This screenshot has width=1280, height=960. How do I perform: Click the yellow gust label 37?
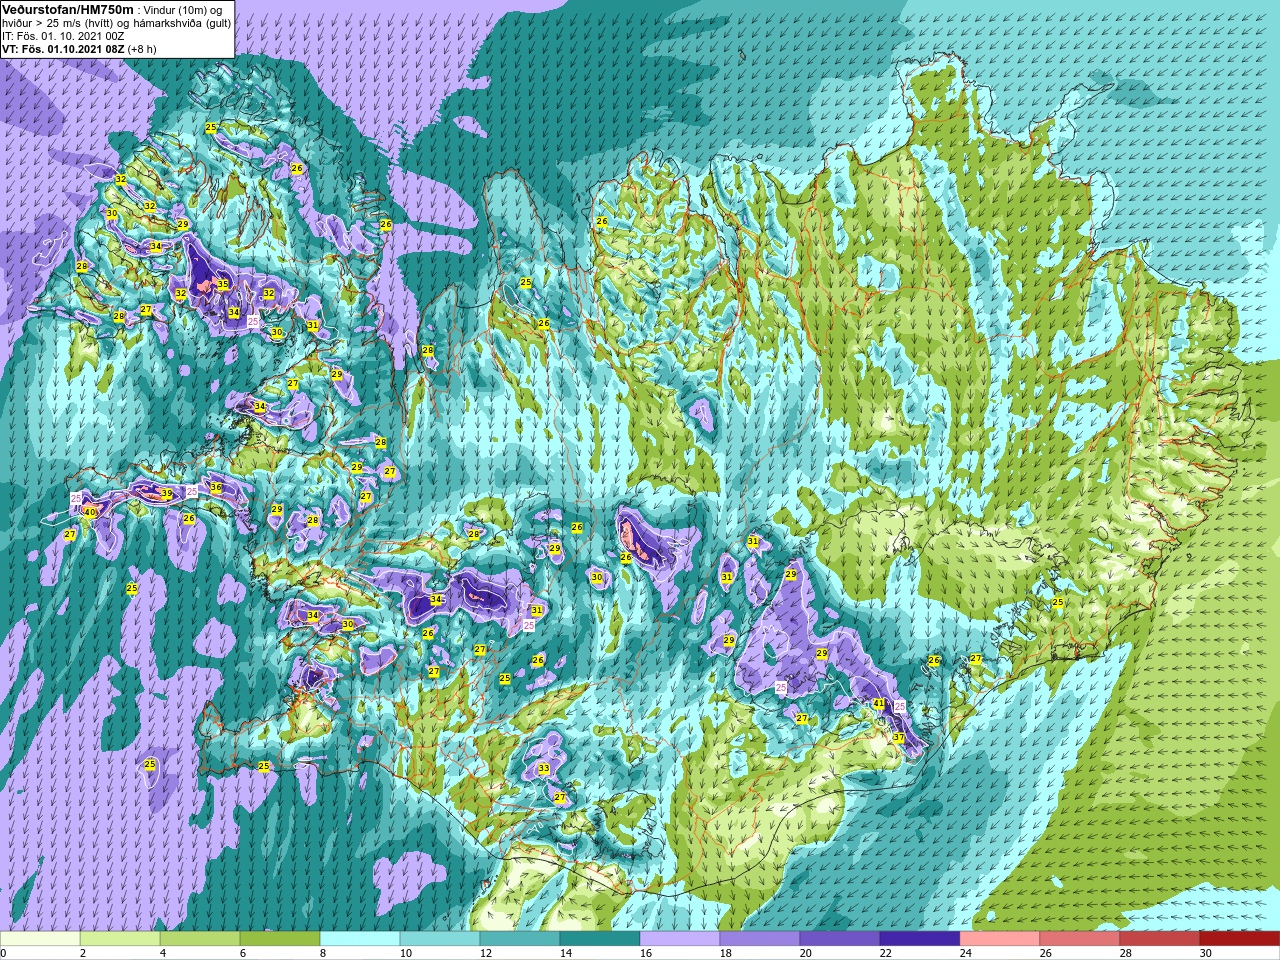899,738
